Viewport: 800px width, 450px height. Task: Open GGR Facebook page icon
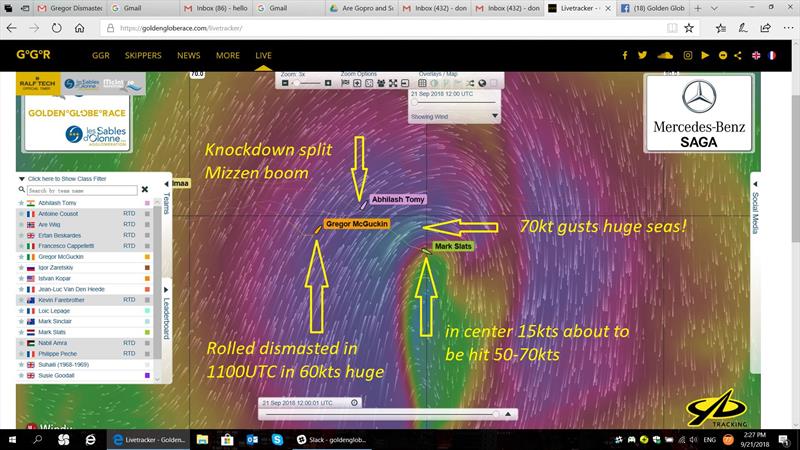[x=625, y=55]
